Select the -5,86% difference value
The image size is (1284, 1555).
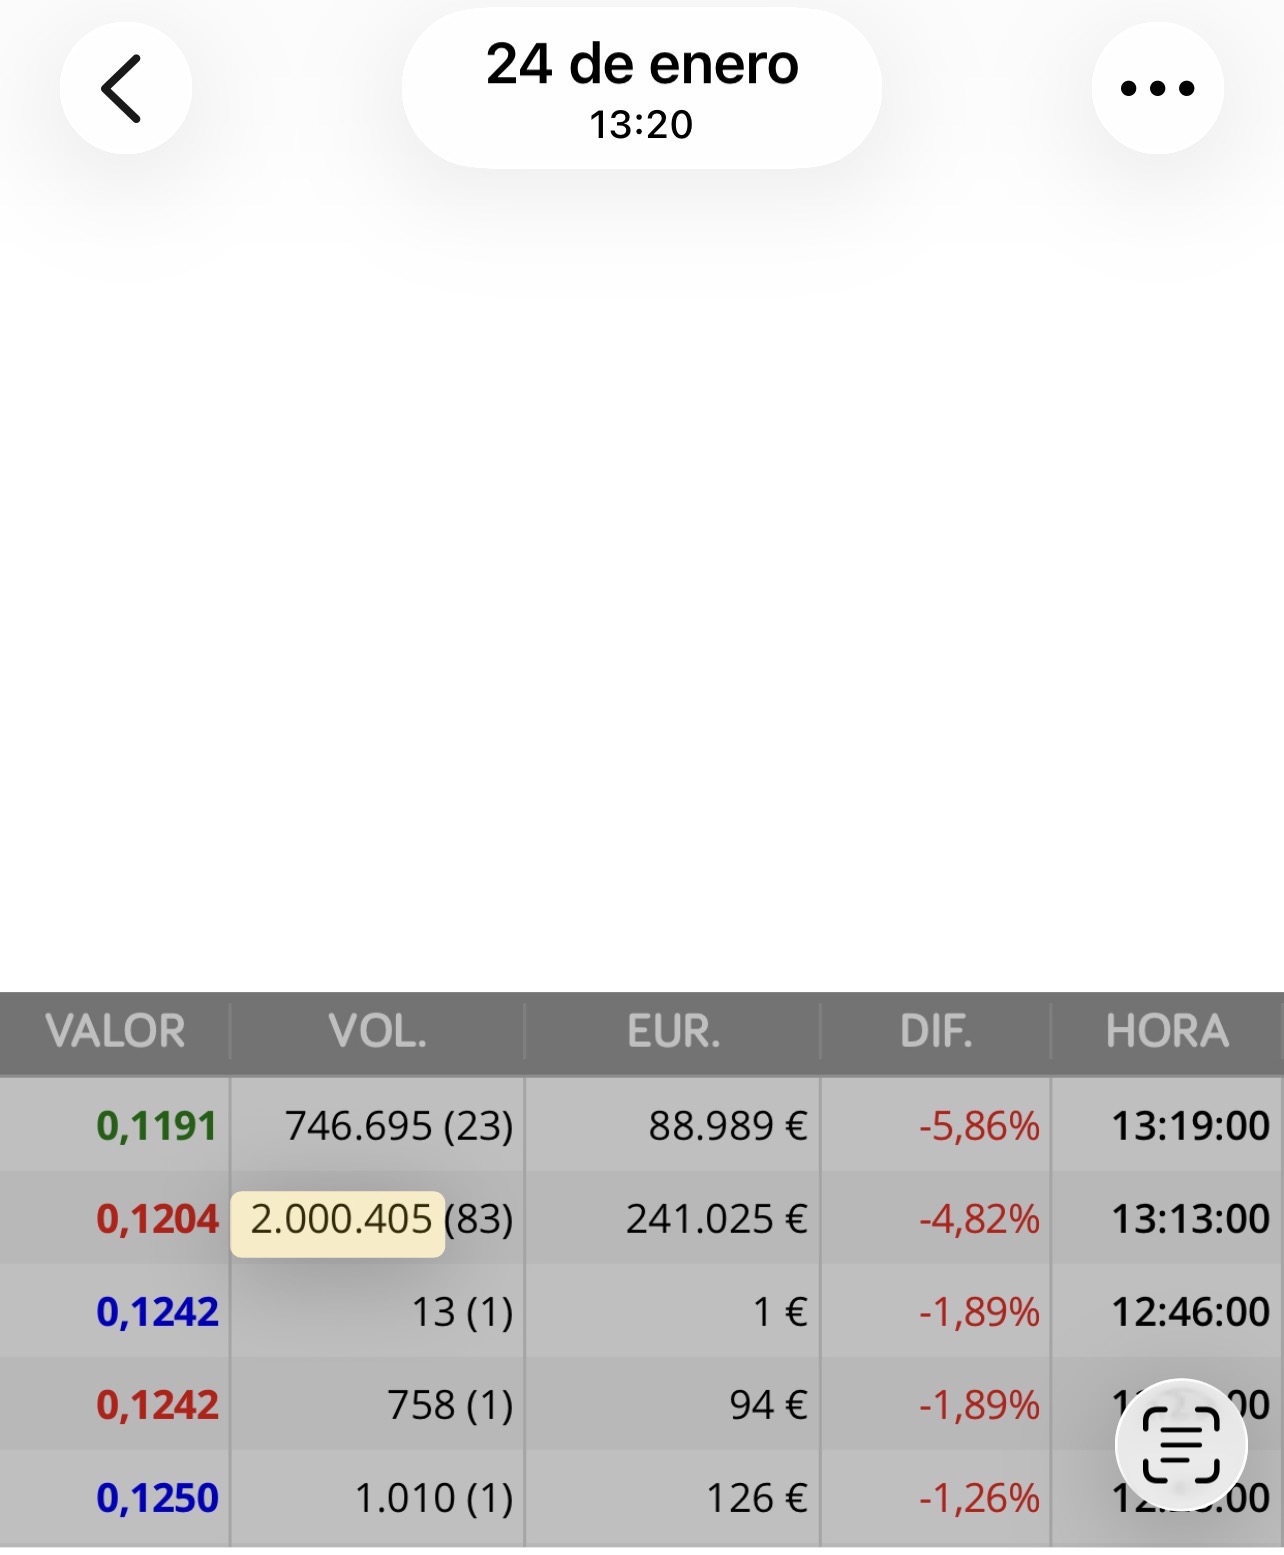pyautogui.click(x=979, y=1126)
